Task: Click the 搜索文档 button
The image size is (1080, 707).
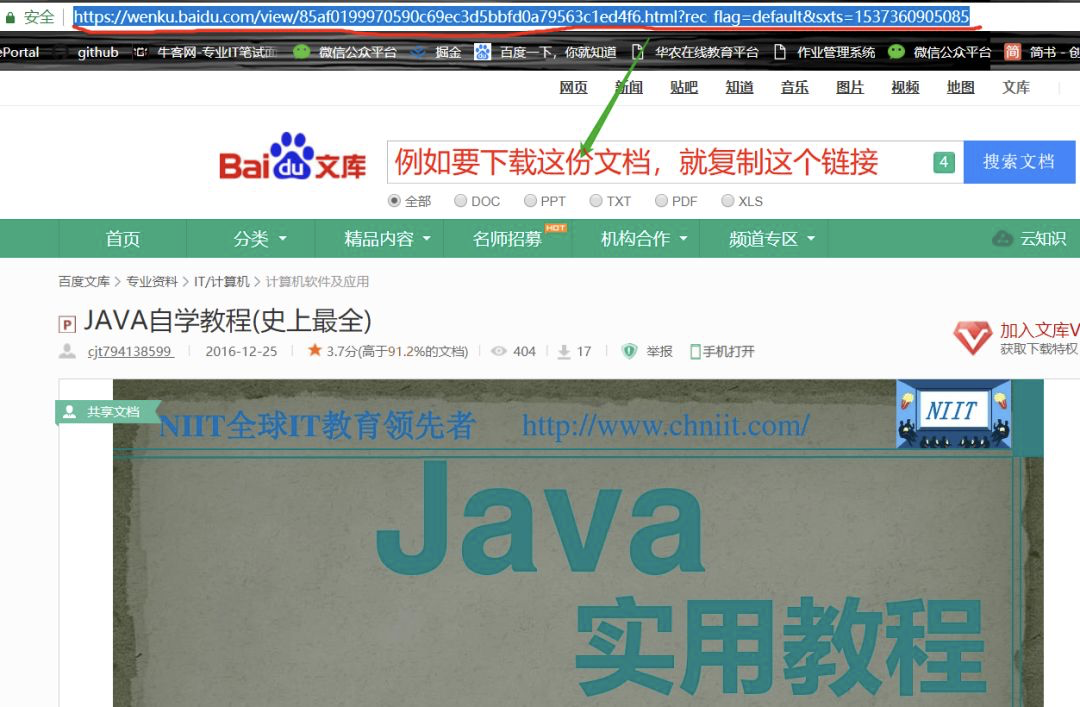Action: pyautogui.click(x=1019, y=162)
